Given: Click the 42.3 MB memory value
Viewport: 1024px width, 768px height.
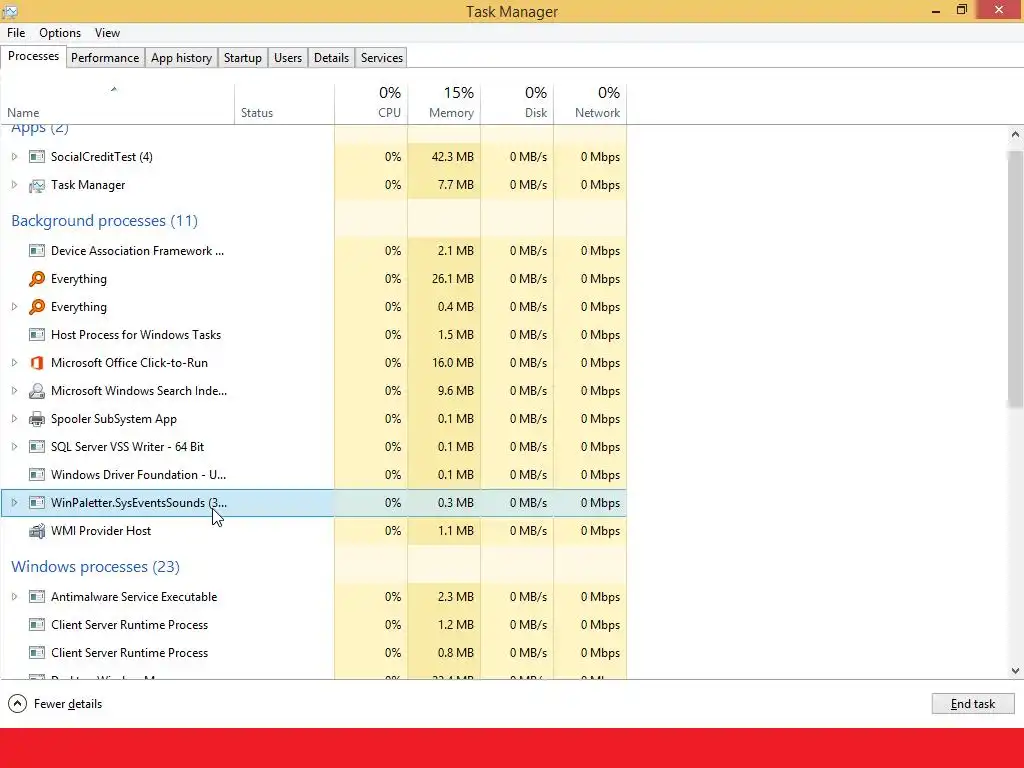Looking at the screenshot, I should click(x=453, y=157).
